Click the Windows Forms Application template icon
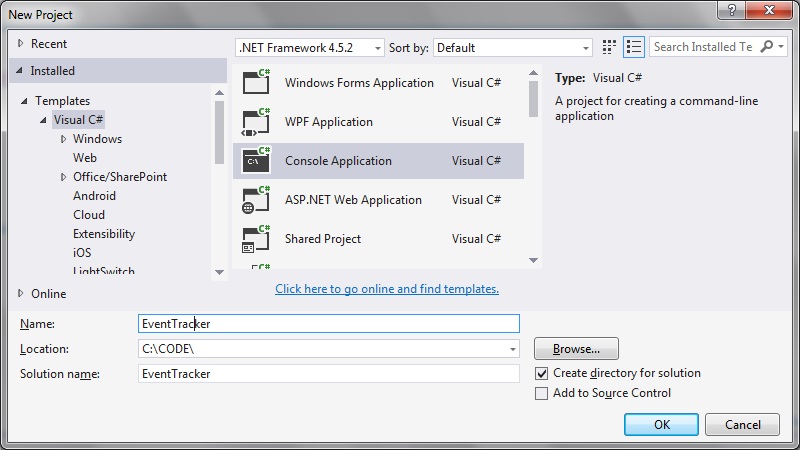 click(256, 82)
